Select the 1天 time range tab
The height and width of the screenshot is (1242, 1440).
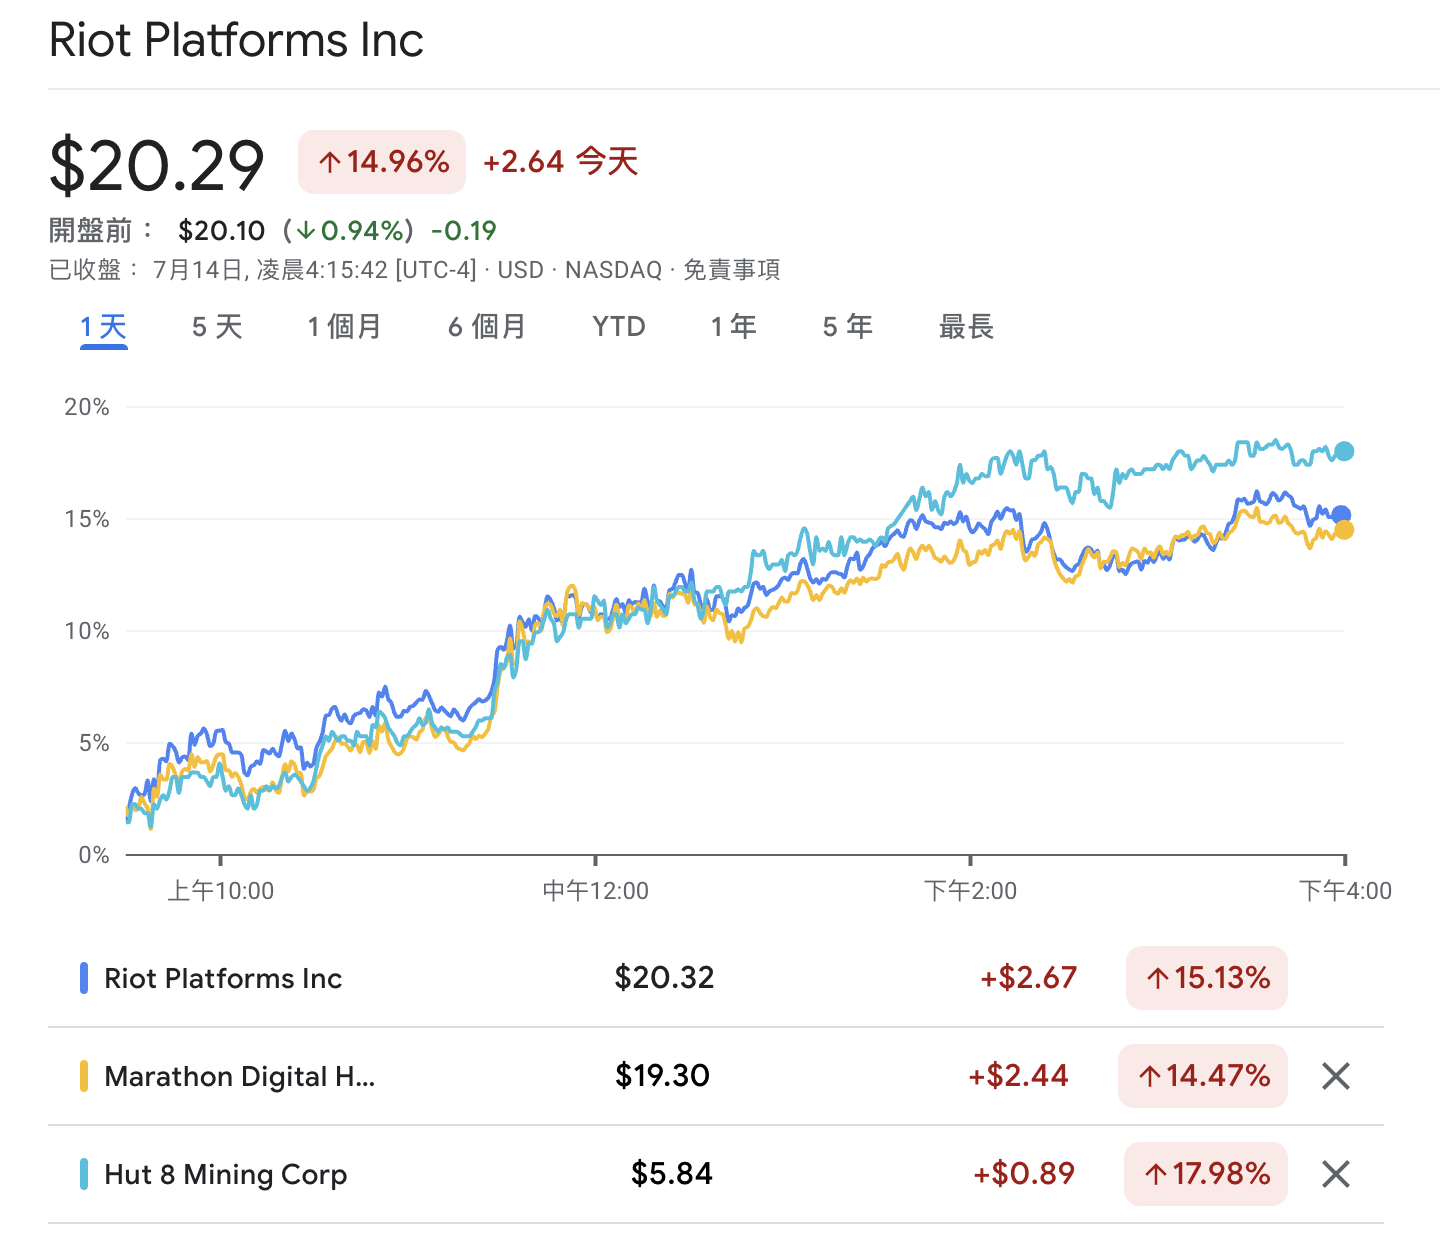click(104, 327)
